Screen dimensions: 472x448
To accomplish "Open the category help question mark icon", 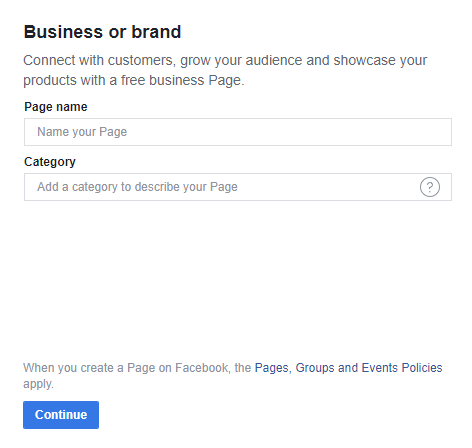I will (x=430, y=187).
